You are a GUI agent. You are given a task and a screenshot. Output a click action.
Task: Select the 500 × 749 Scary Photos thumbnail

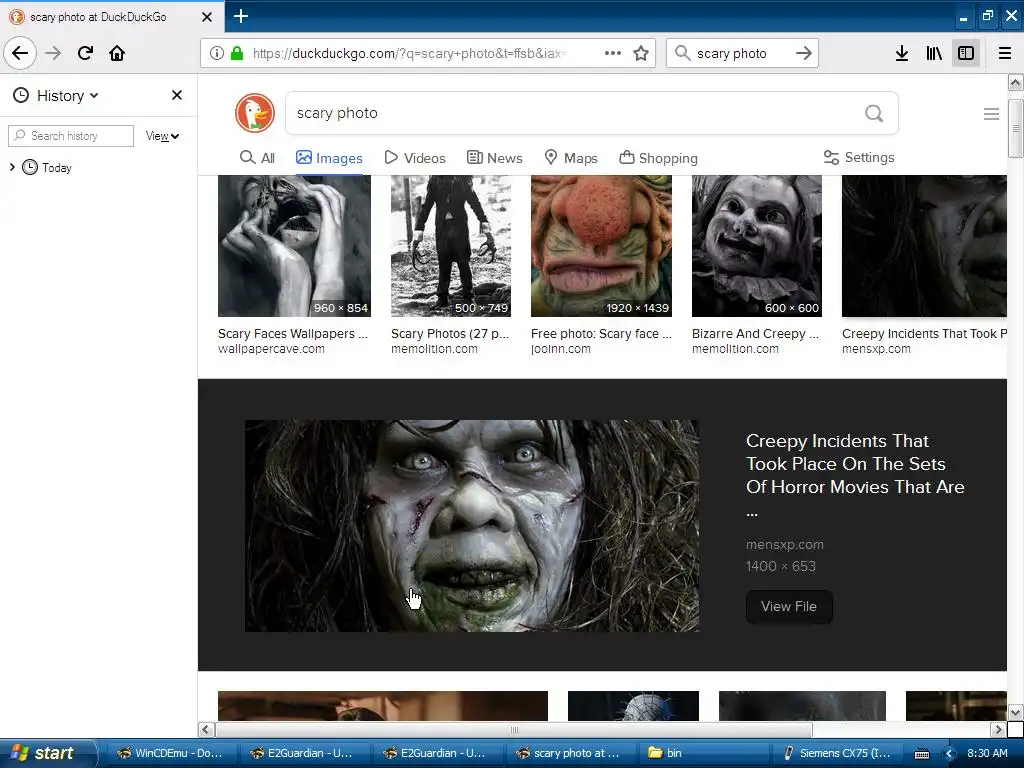coord(451,246)
